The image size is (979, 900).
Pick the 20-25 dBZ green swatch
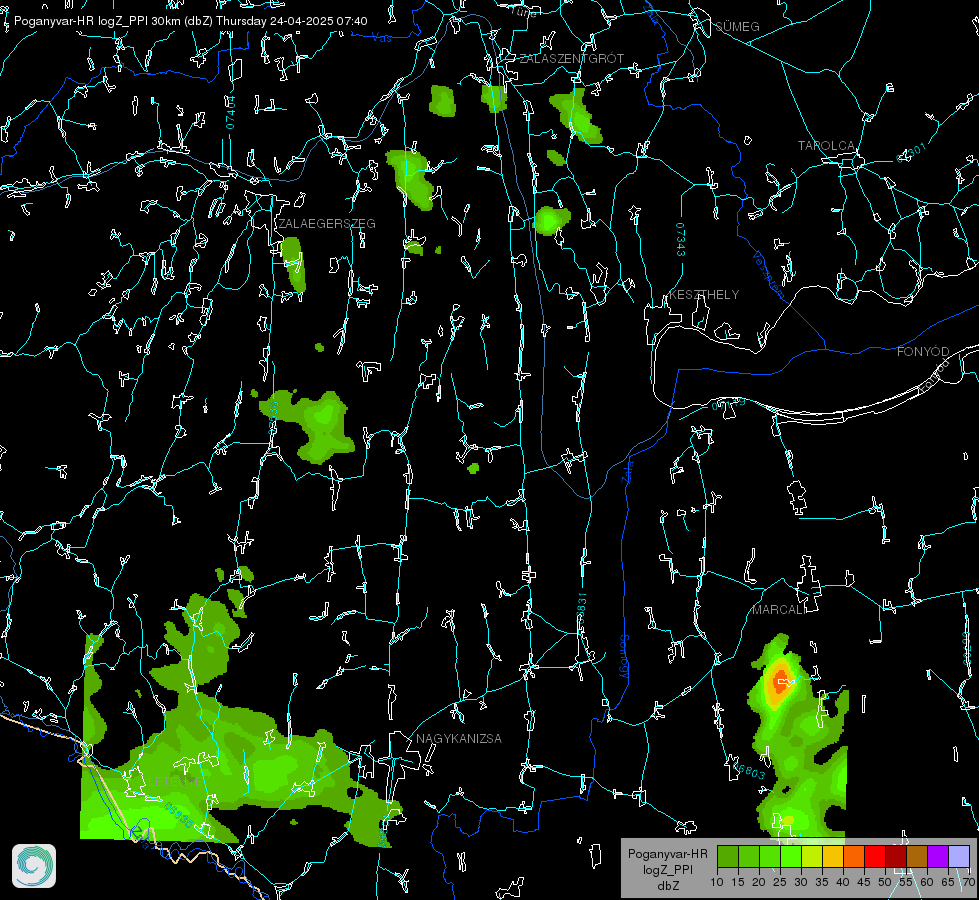coord(770,856)
